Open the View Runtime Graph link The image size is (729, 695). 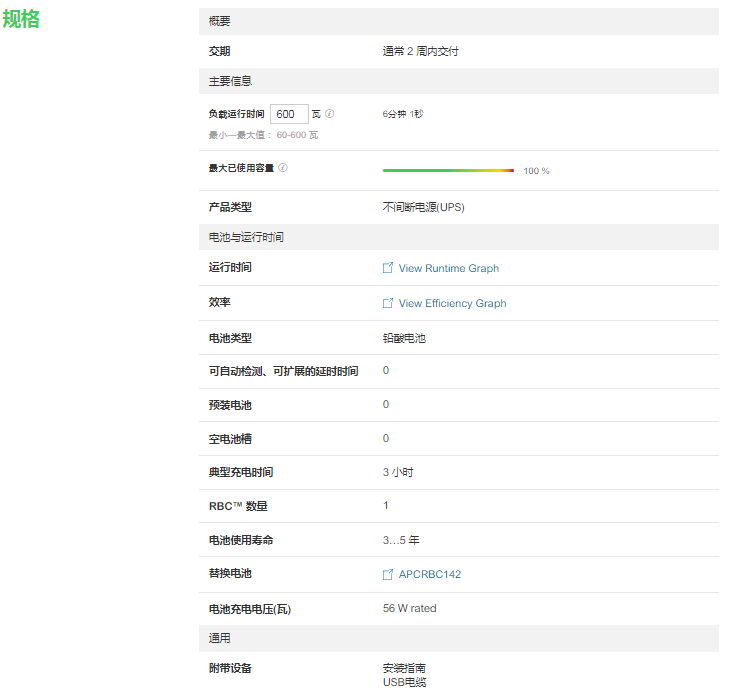[448, 268]
